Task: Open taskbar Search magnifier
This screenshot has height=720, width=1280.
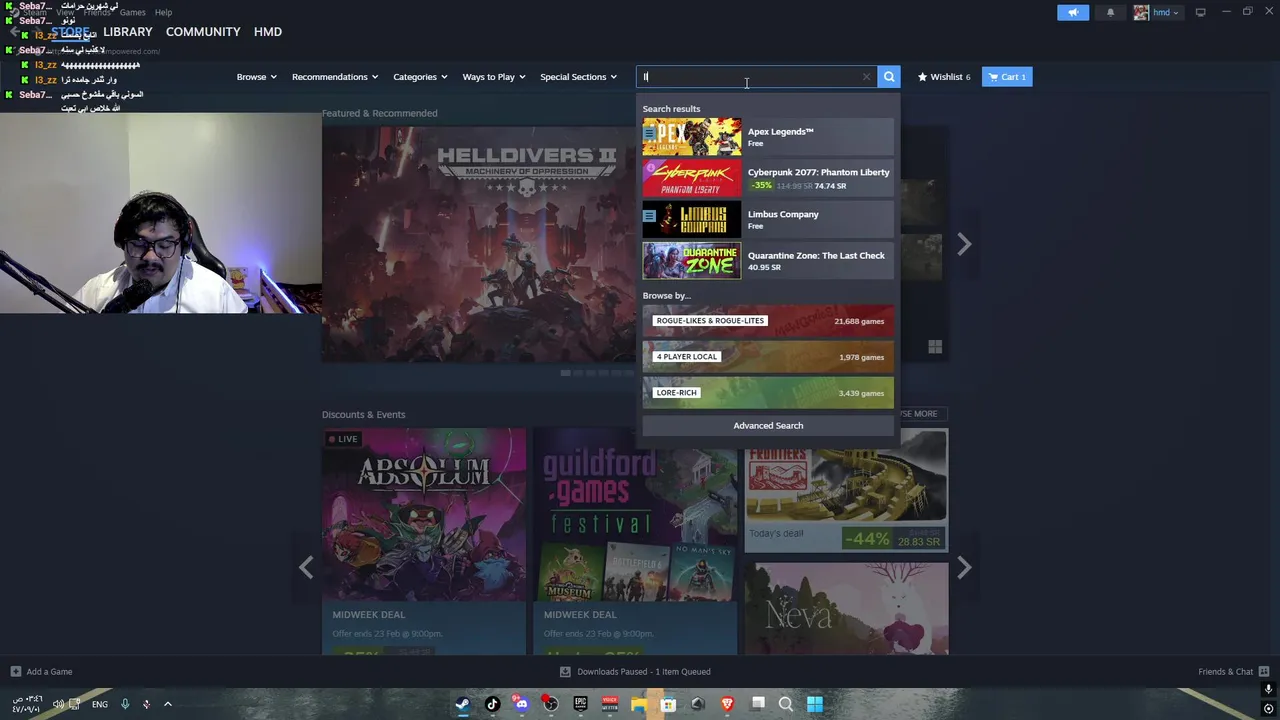Action: pyautogui.click(x=786, y=704)
